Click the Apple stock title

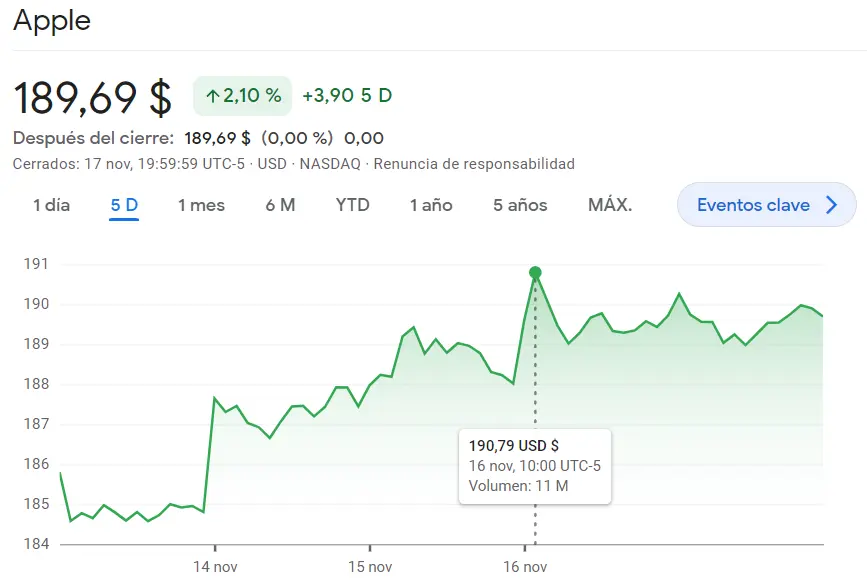coord(50,20)
